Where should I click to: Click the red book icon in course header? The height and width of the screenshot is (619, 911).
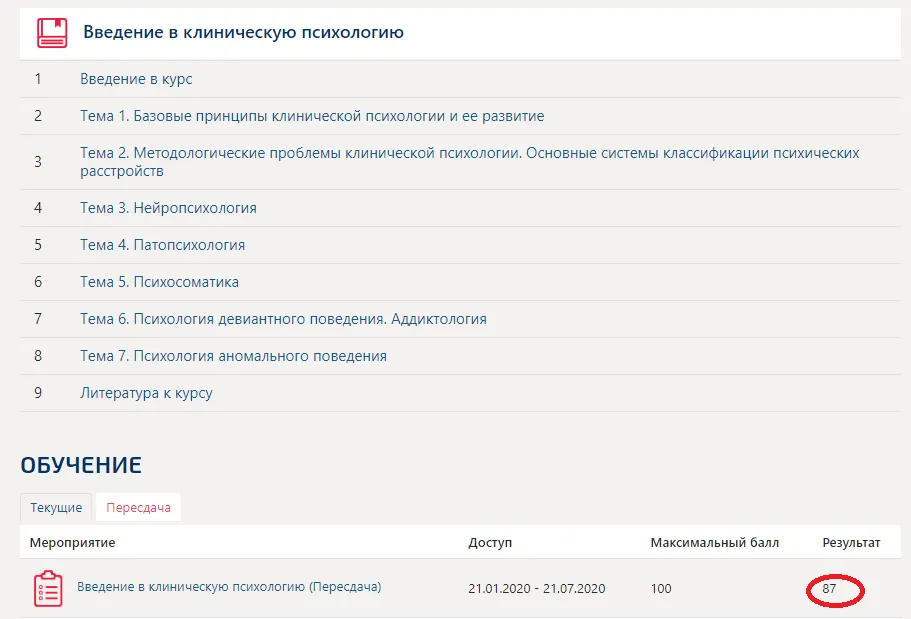[52, 33]
